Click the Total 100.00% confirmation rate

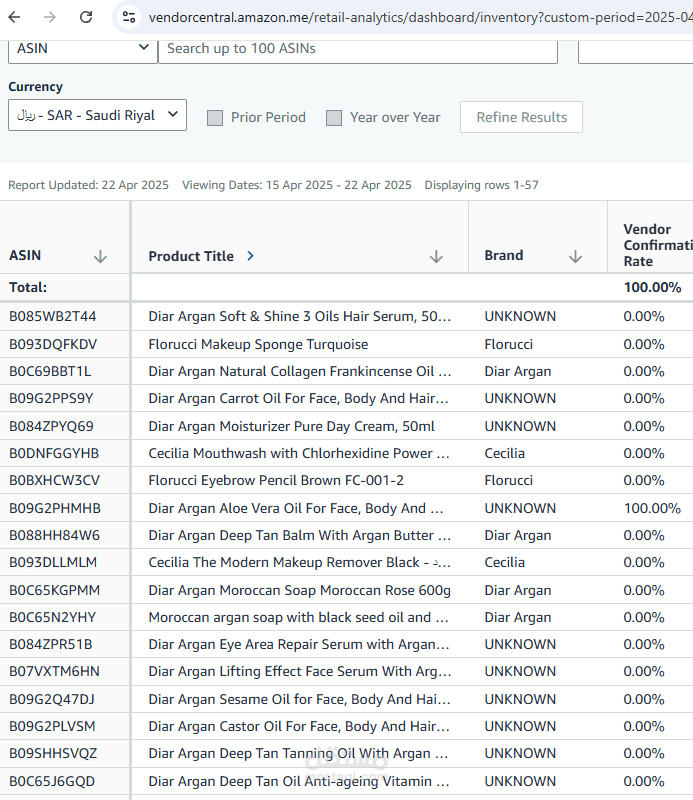click(x=652, y=288)
